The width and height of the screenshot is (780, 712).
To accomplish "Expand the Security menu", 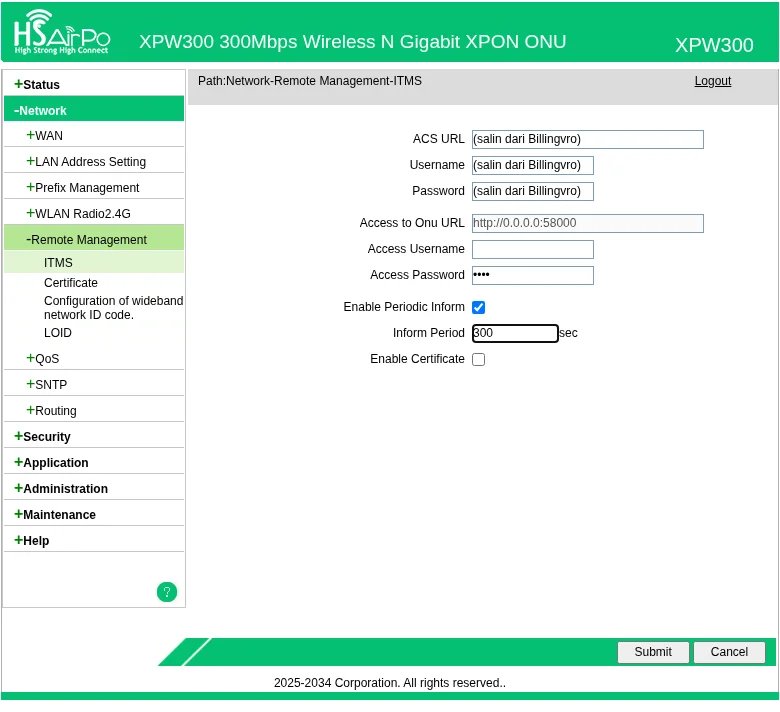I will pos(94,436).
